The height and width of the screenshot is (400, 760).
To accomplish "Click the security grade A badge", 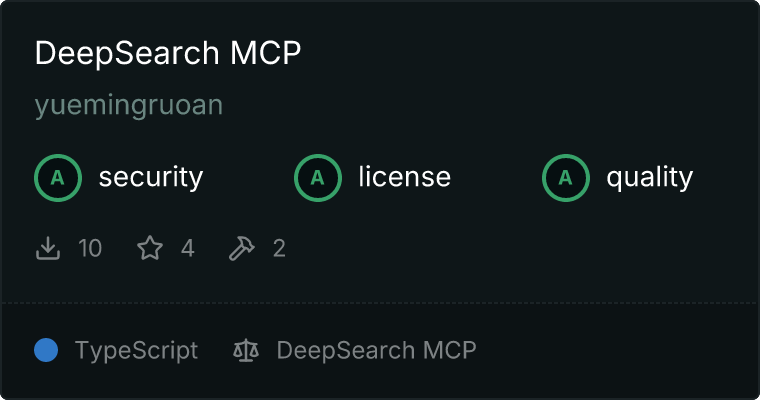I will (x=58, y=178).
